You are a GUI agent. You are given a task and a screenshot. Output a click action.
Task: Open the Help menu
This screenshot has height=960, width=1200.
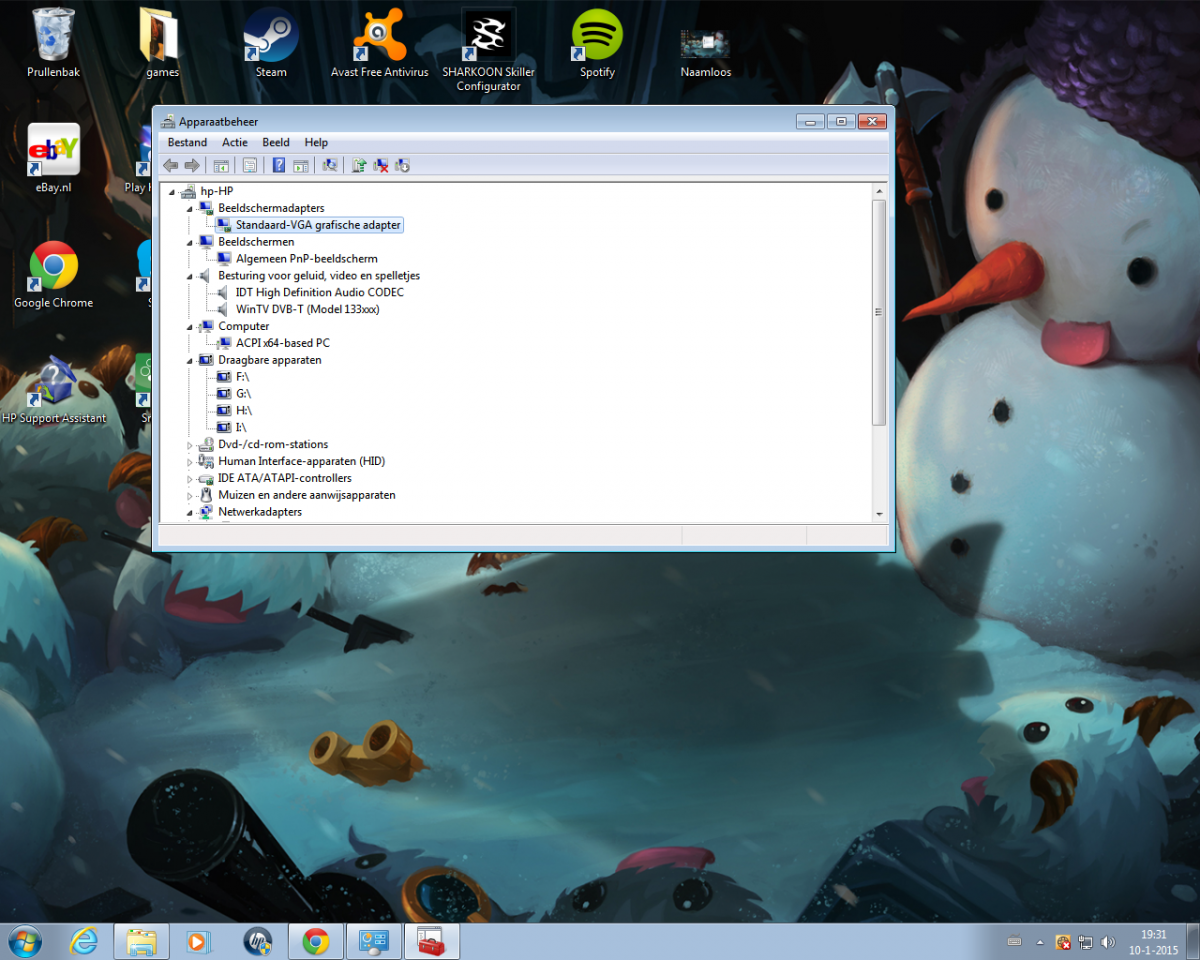[x=316, y=143]
